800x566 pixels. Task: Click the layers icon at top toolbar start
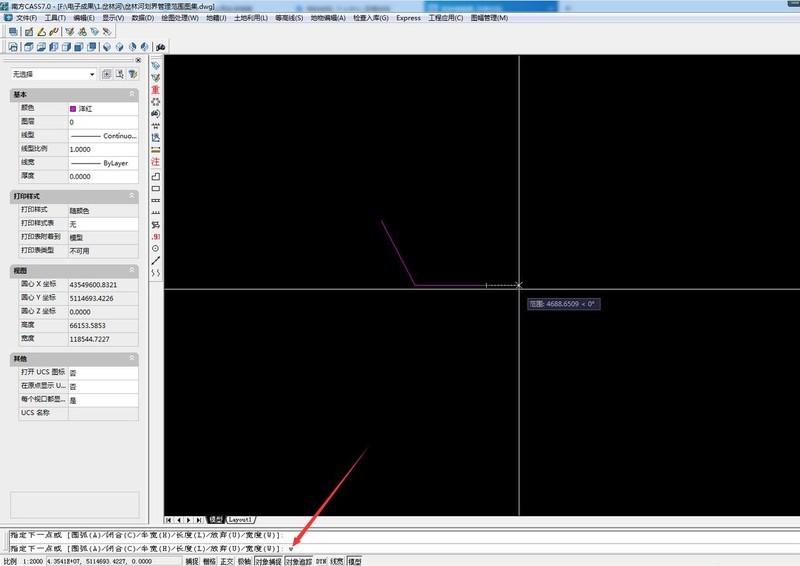point(13,32)
